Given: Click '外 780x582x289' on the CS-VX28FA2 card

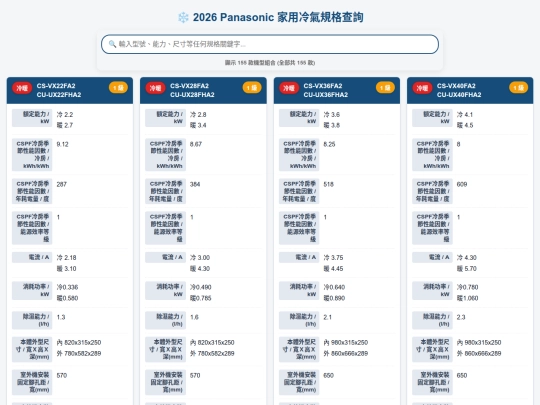Looking at the screenshot, I should pyautogui.click(x=212, y=353).
